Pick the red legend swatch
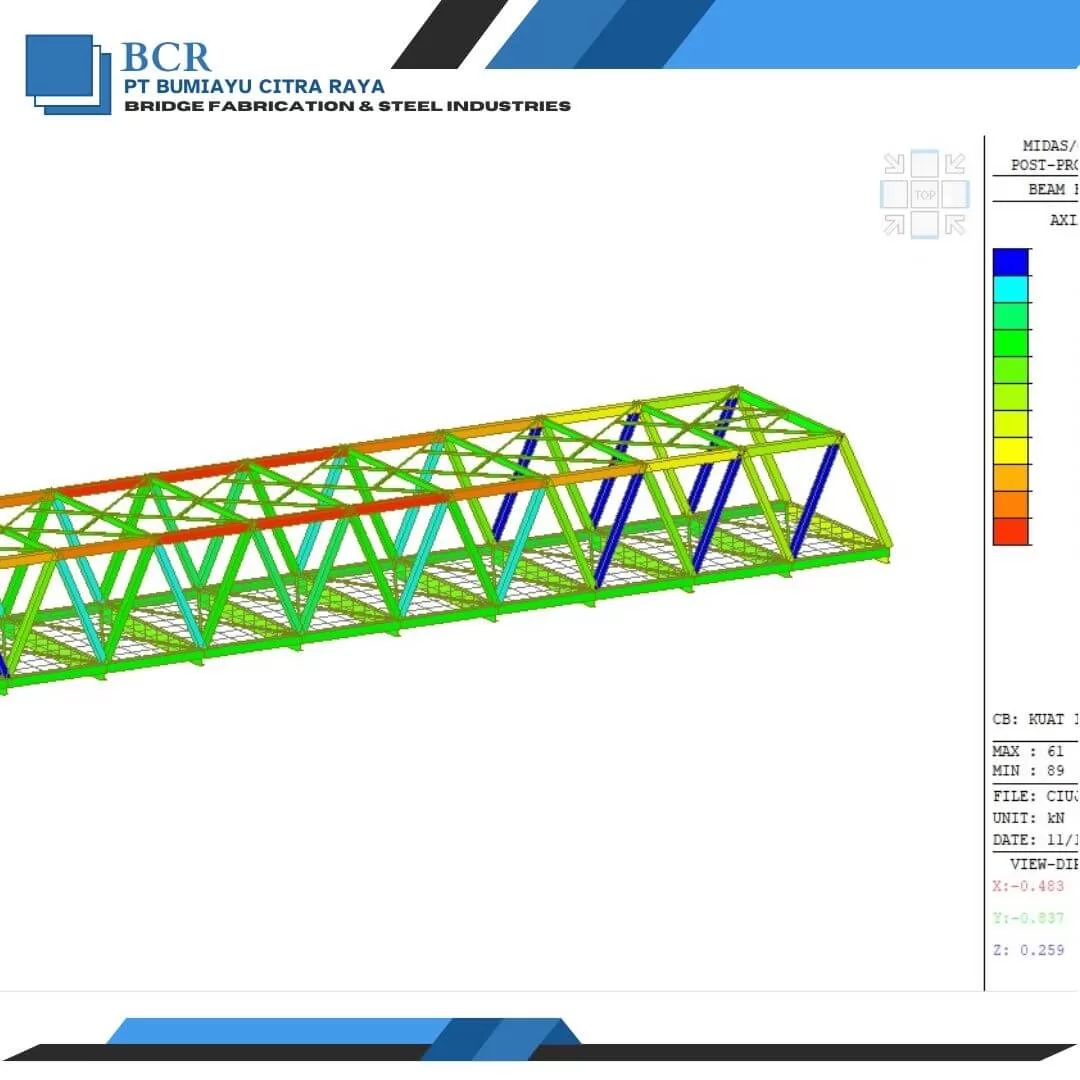The width and height of the screenshot is (1080, 1080). click(x=1010, y=532)
